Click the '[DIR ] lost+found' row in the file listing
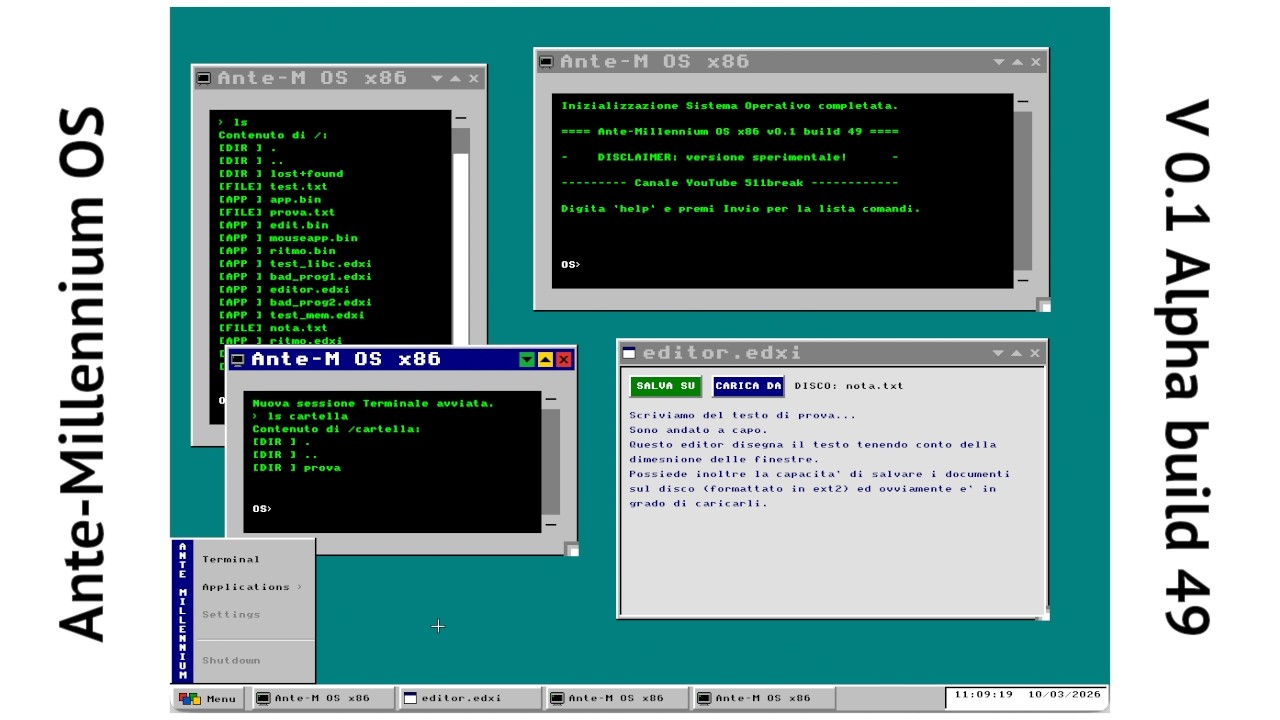 pos(281,174)
